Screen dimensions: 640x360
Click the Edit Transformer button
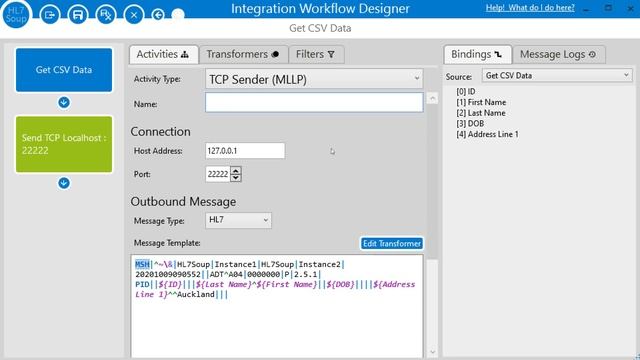pyautogui.click(x=391, y=244)
